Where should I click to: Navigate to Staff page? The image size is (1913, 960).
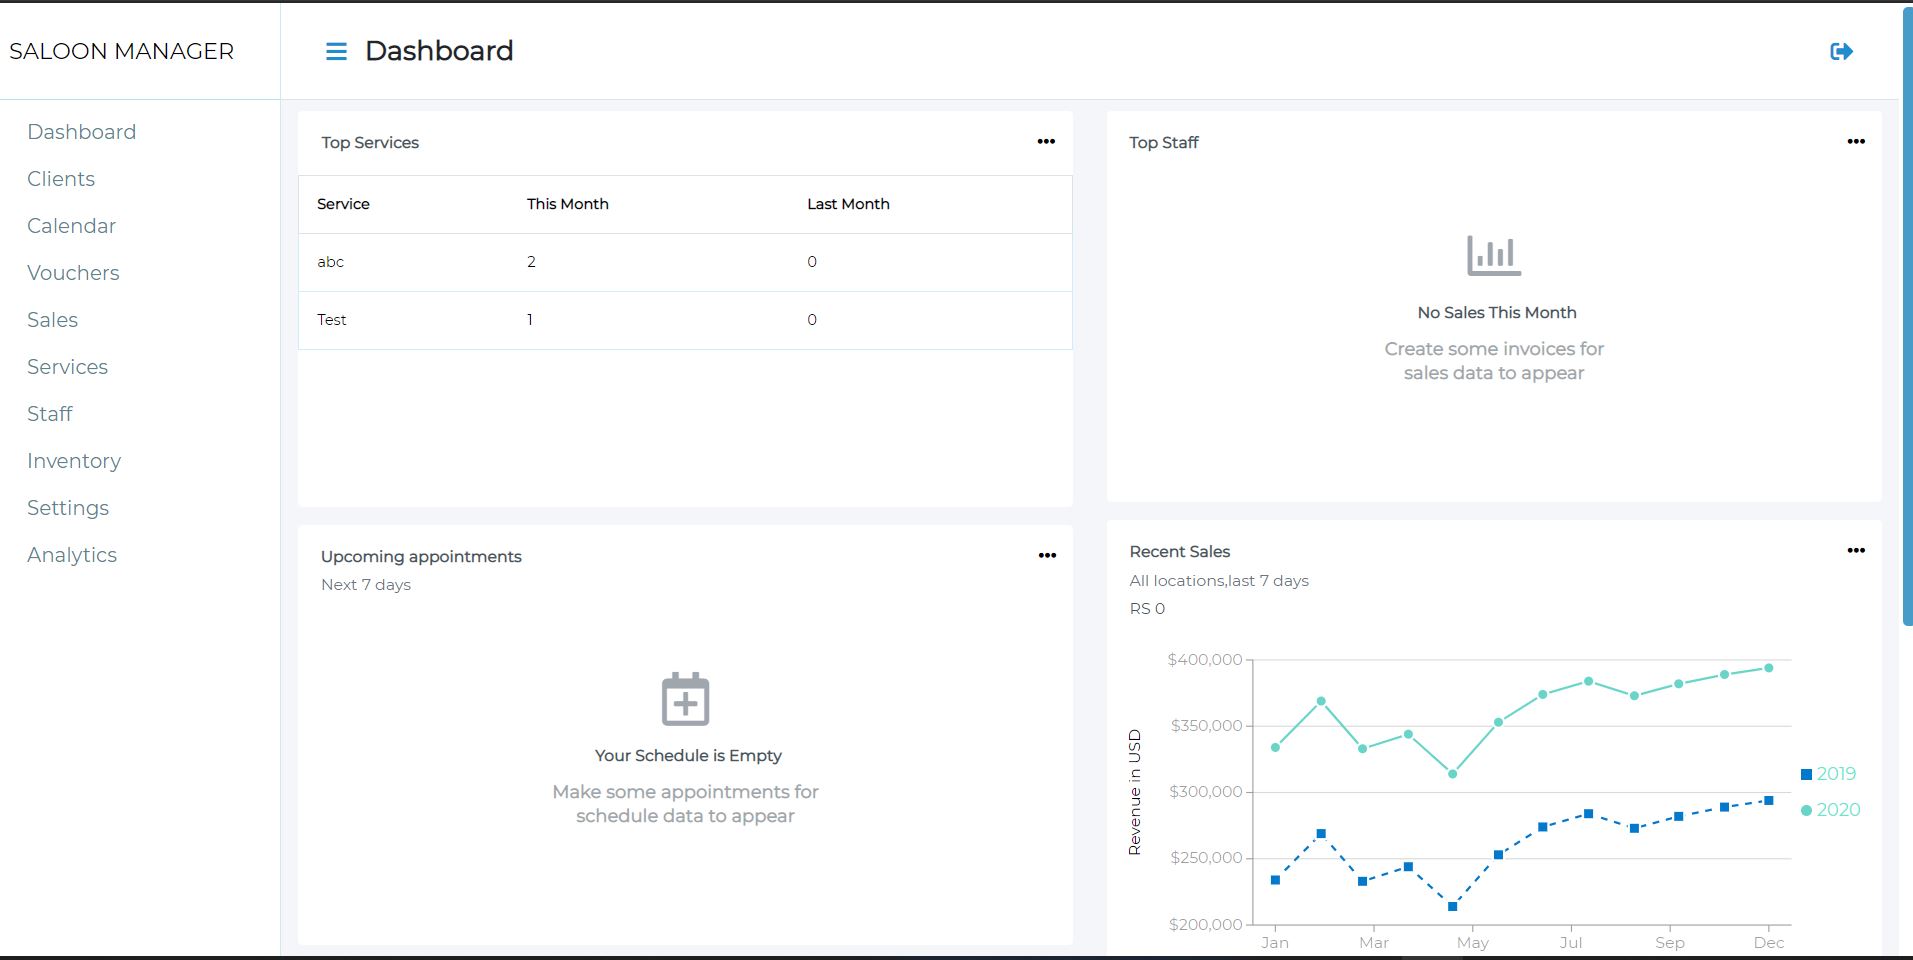pyautogui.click(x=49, y=414)
